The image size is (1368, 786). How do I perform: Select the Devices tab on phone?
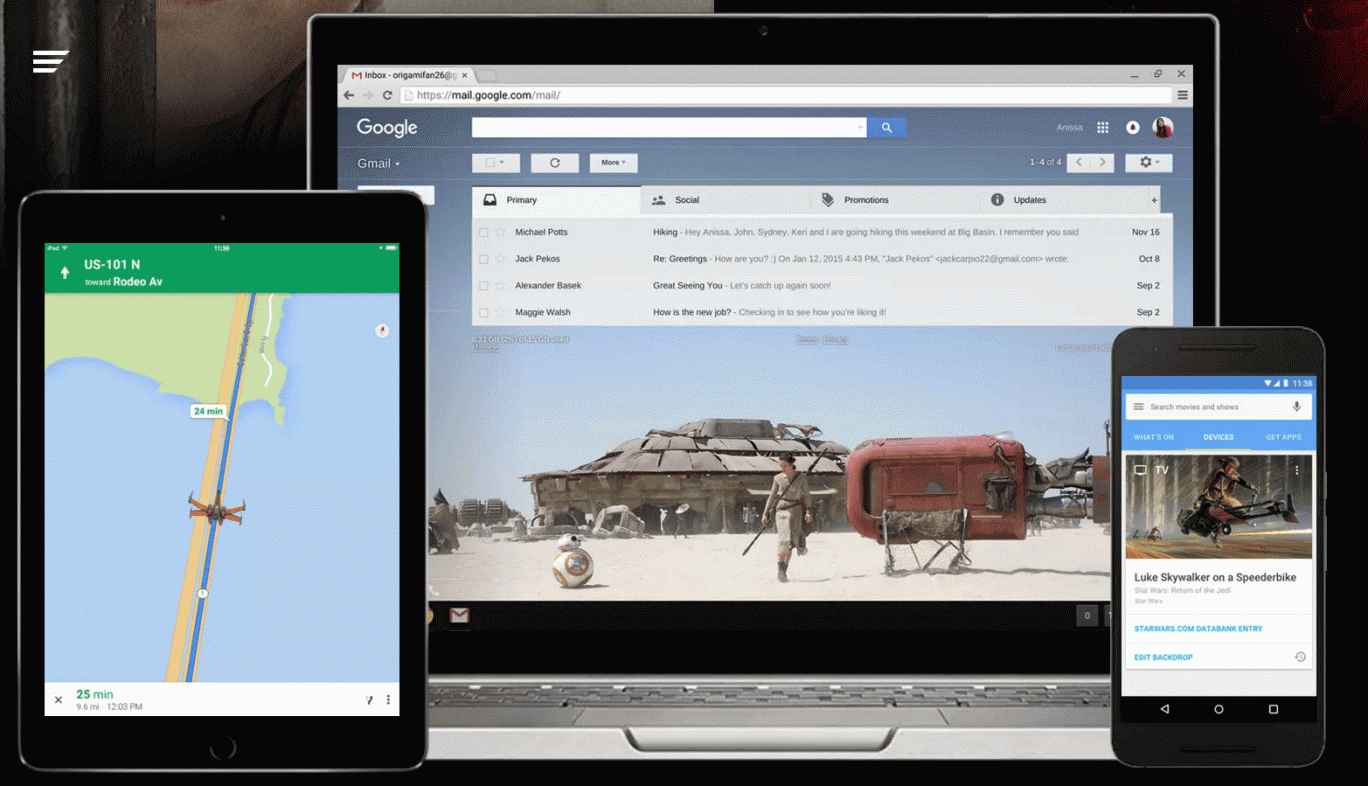1218,437
